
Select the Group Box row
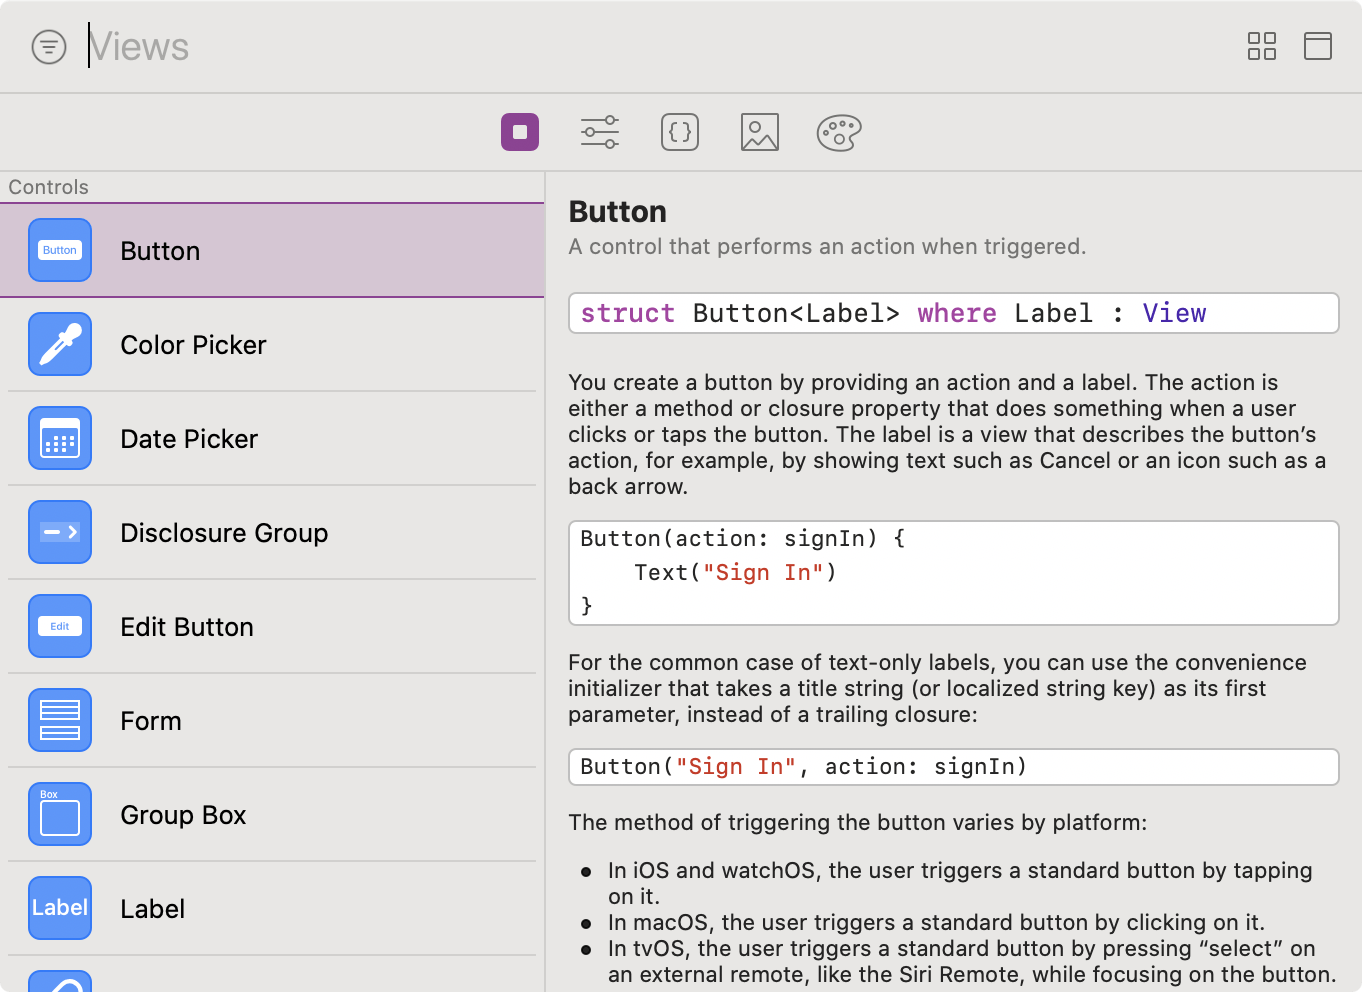[272, 815]
